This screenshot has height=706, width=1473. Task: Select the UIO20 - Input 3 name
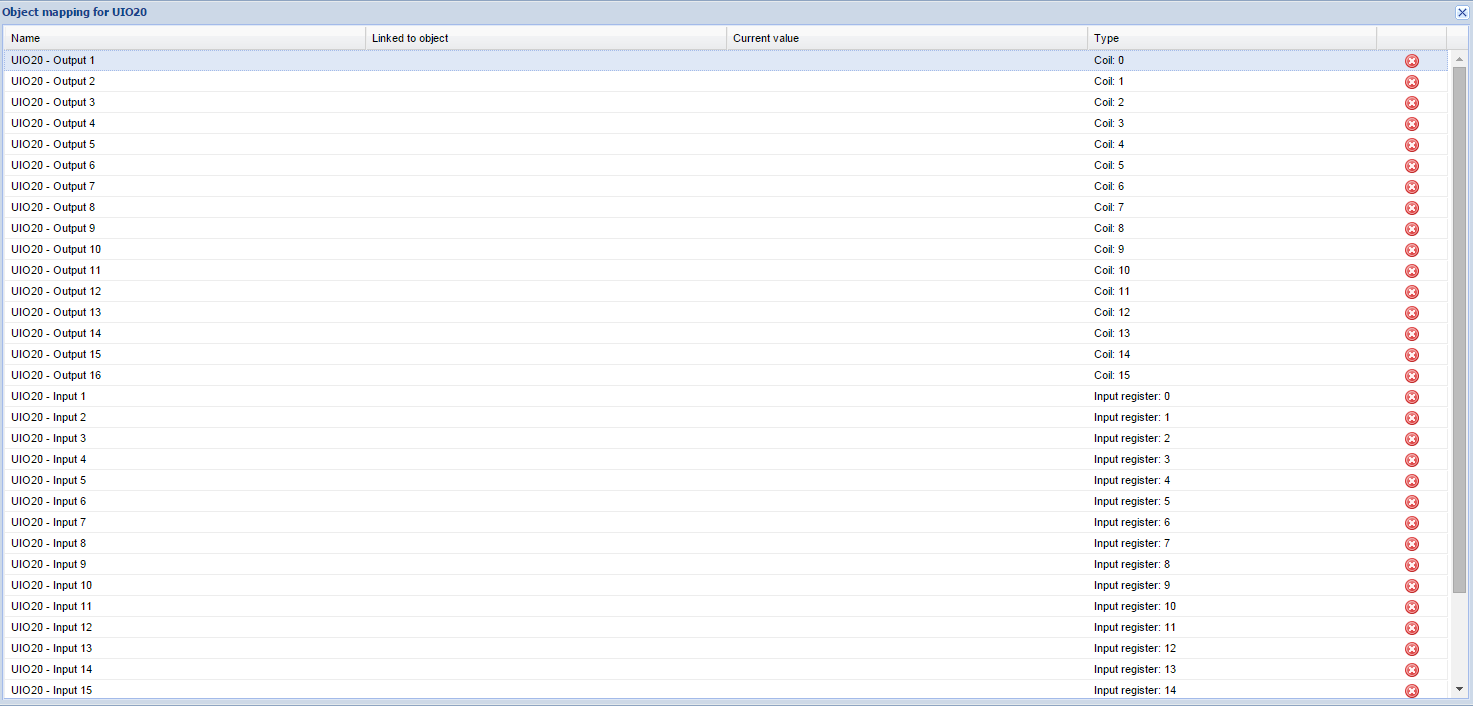pos(49,439)
